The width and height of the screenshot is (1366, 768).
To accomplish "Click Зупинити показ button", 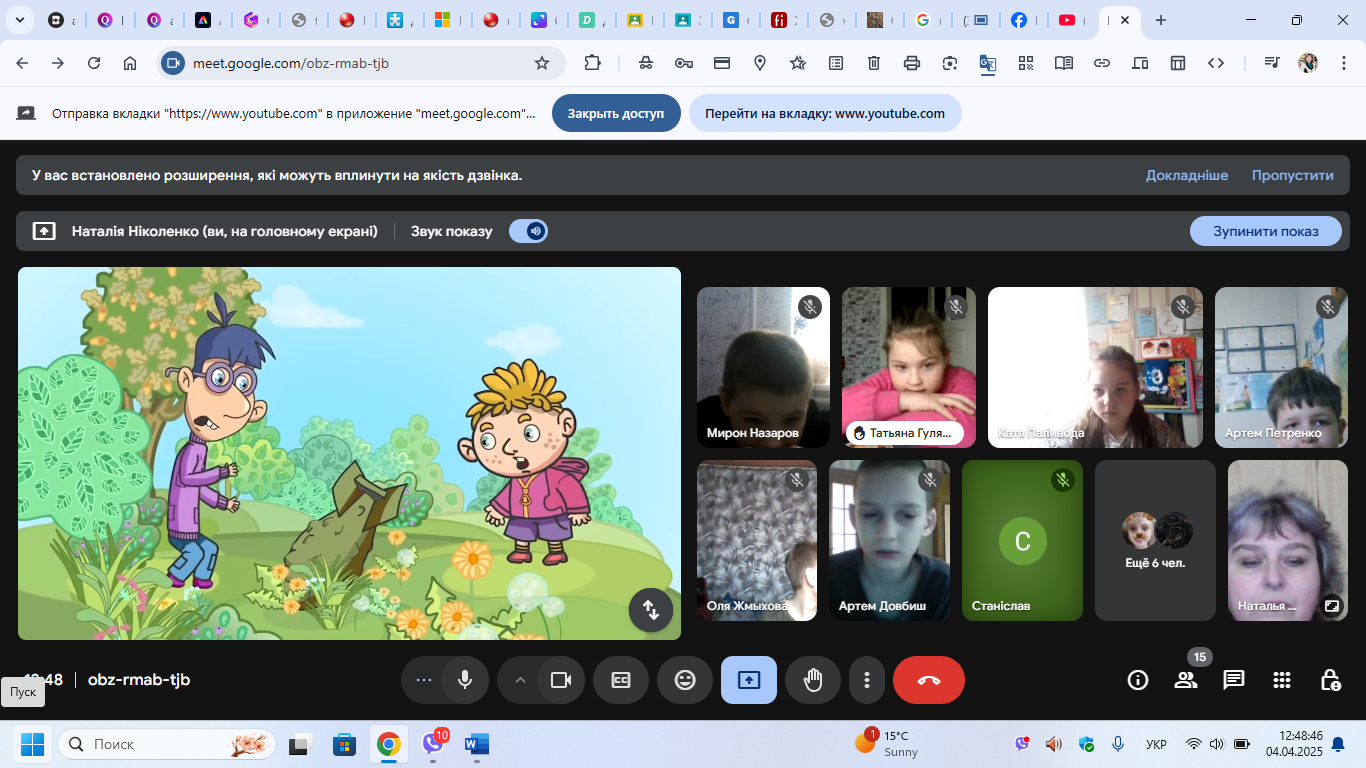I will 1266,231.
